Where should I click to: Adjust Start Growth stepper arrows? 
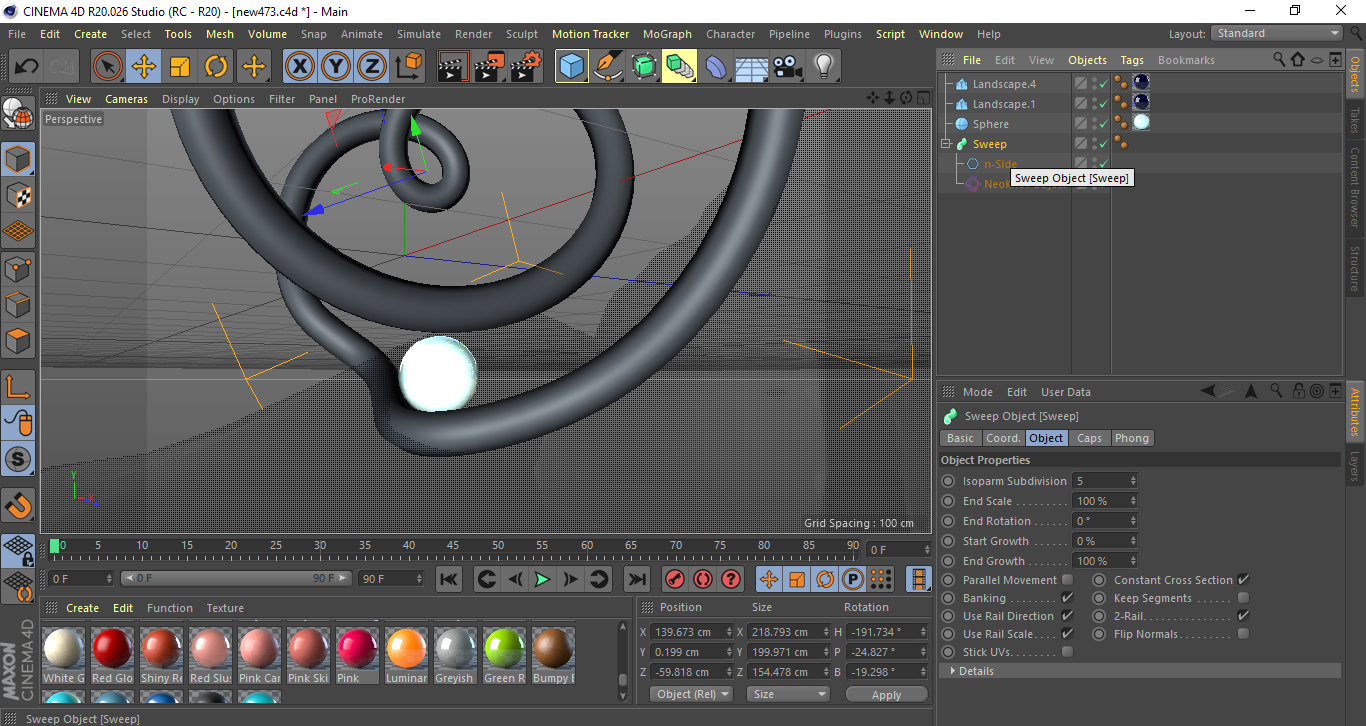click(x=1133, y=541)
